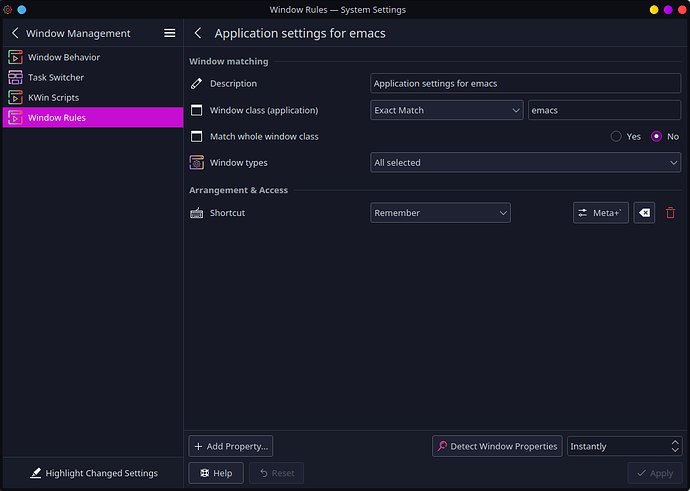Open the hamburger menu in Window Management header
The height and width of the screenshot is (491, 690).
169,33
